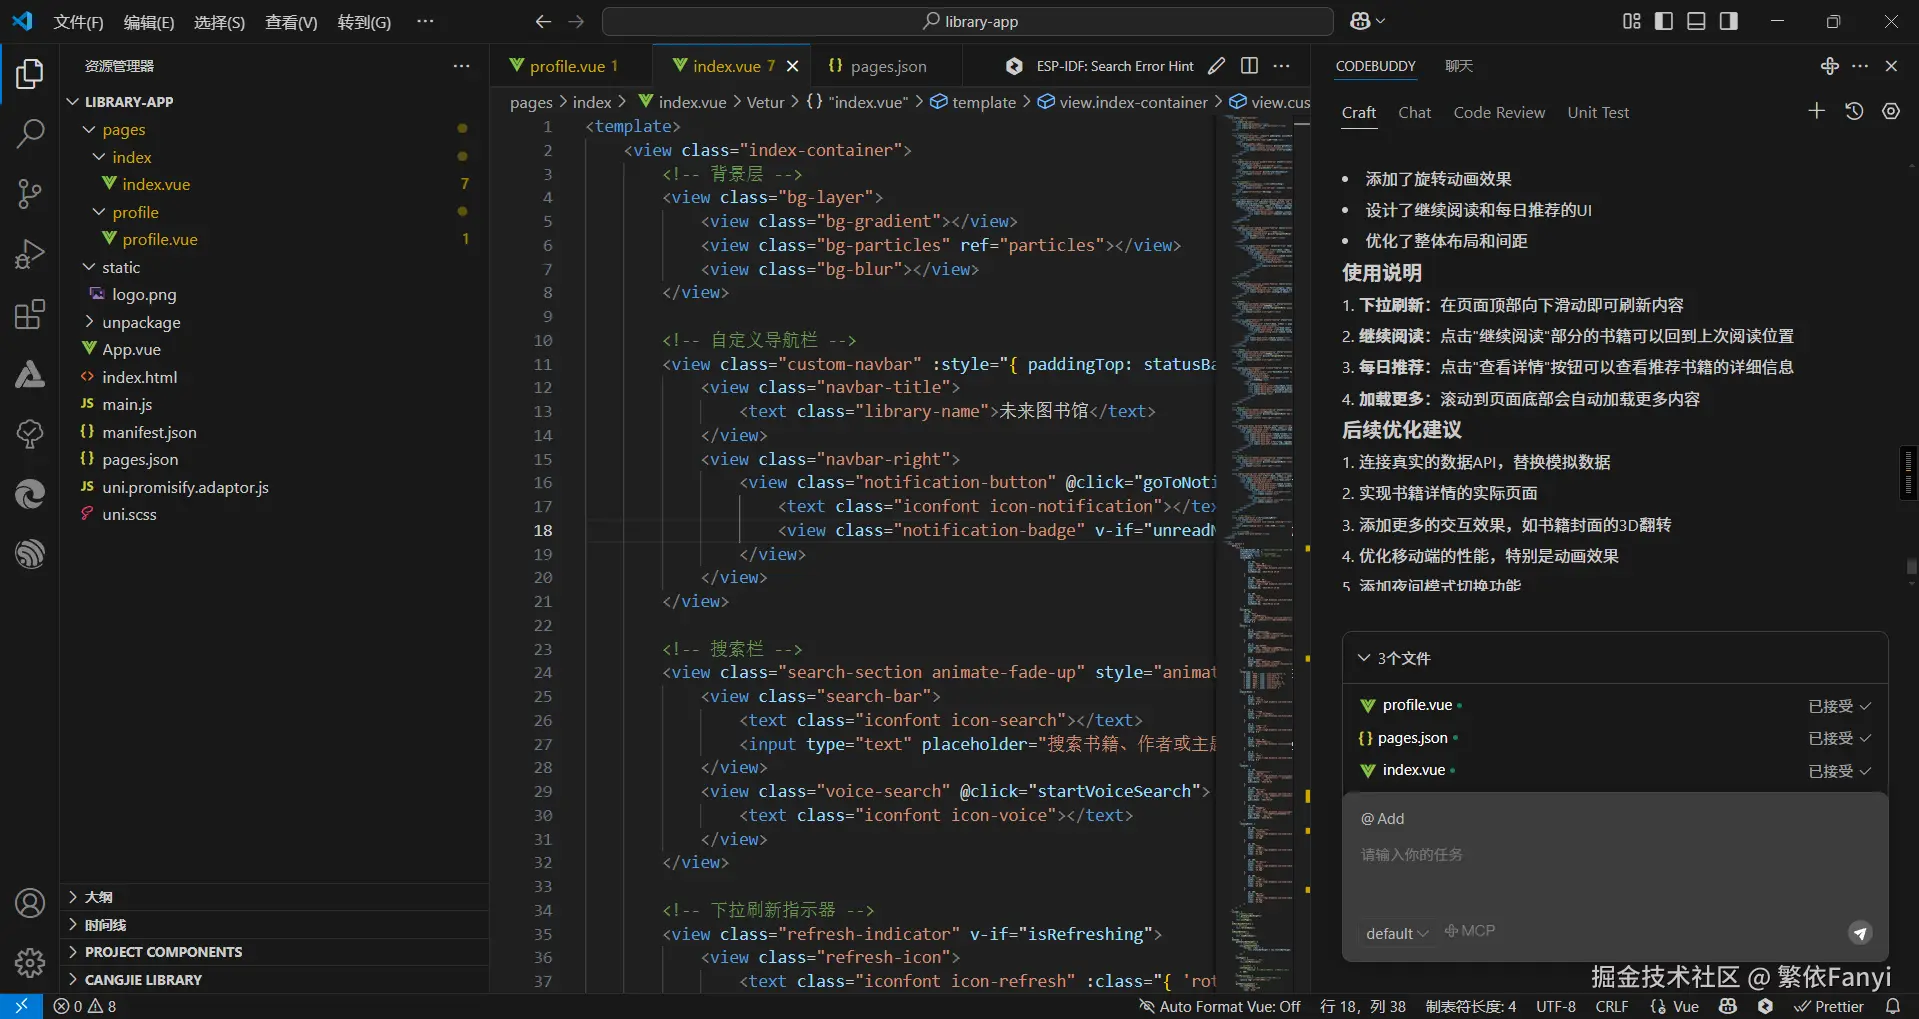Open Source Control view
1919x1019 pixels.
[30, 194]
